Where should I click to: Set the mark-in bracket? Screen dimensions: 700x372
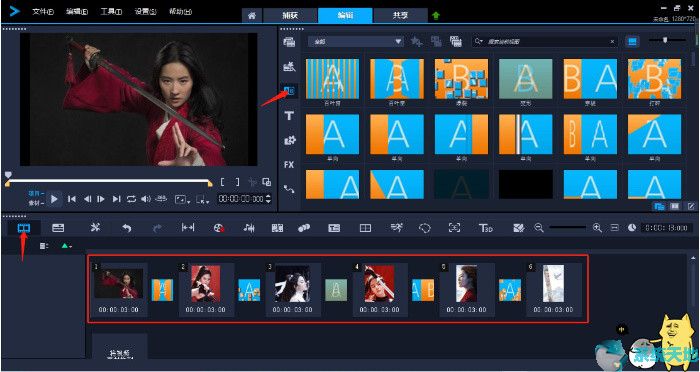click(223, 182)
